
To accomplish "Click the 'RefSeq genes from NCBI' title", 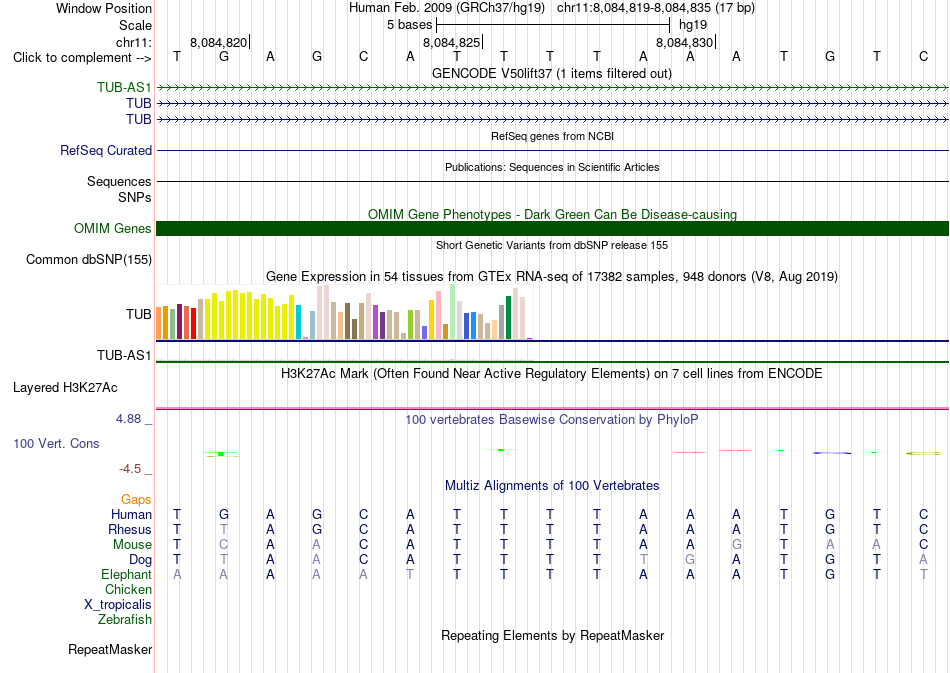I will coord(552,136).
